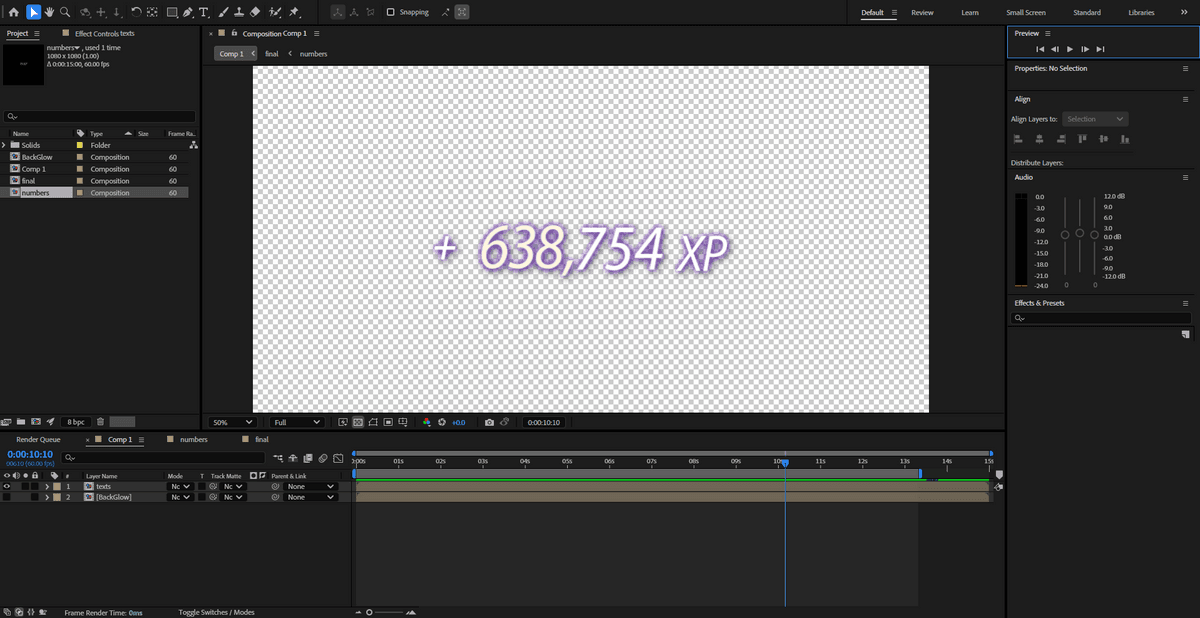Screen dimensions: 1200x618
Task: Select the Eraser tool
Action: (255, 12)
